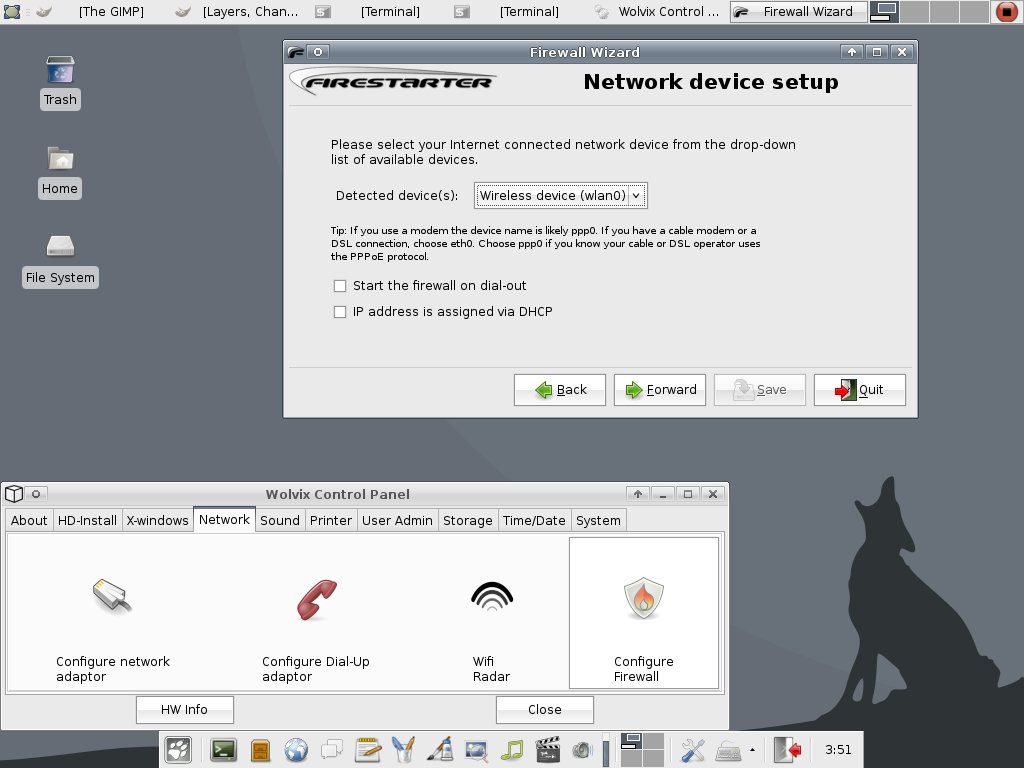Open Home folder desktop icon
This screenshot has width=1024, height=768.
[60, 158]
